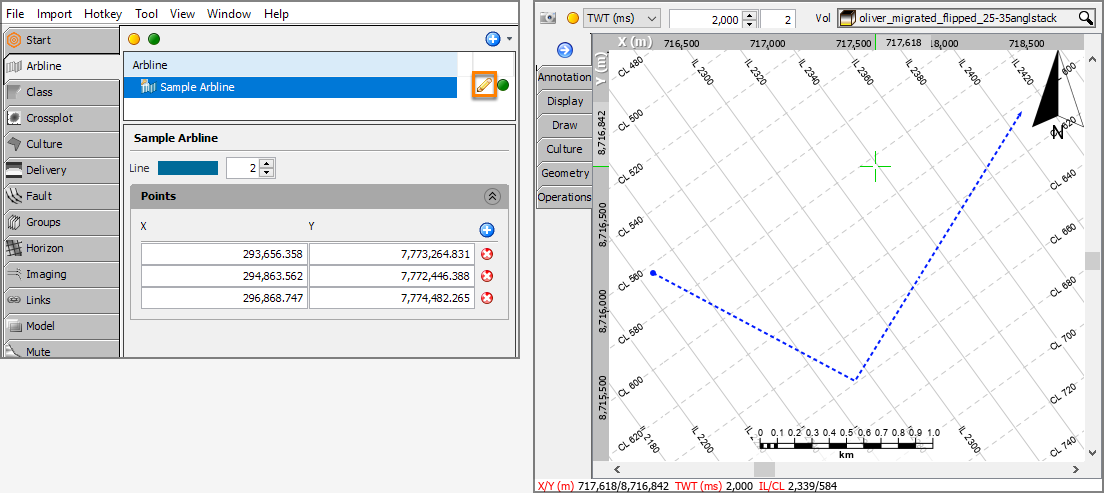Open the Fault tab
The height and width of the screenshot is (493, 1104).
61,196
